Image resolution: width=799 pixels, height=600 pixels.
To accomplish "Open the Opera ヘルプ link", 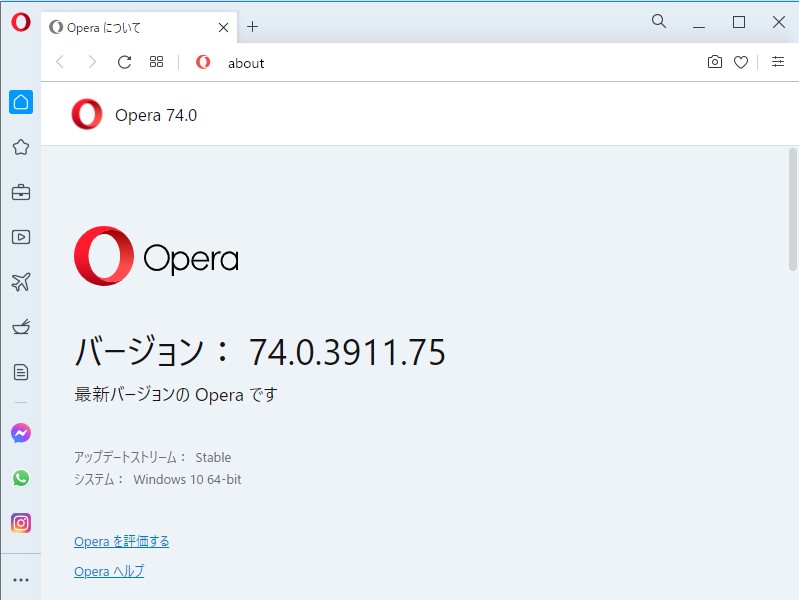I will 109,571.
